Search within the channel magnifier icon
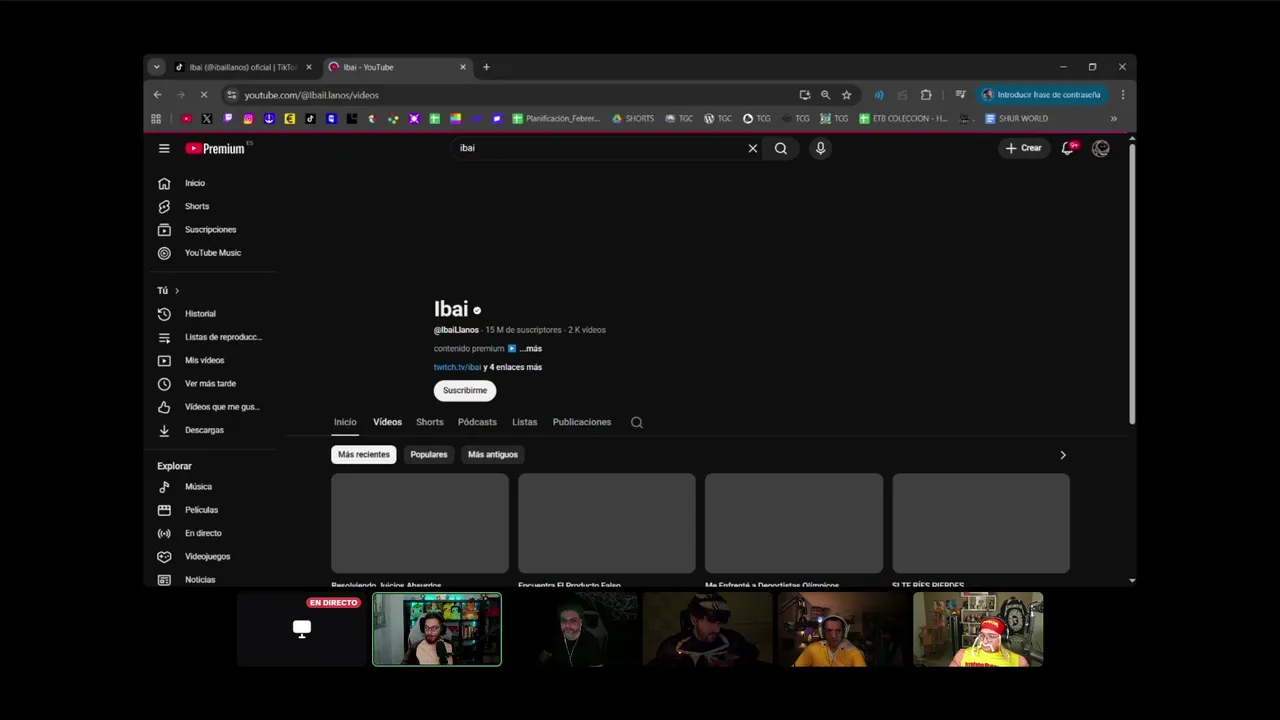Viewport: 1280px width, 720px height. coord(637,422)
